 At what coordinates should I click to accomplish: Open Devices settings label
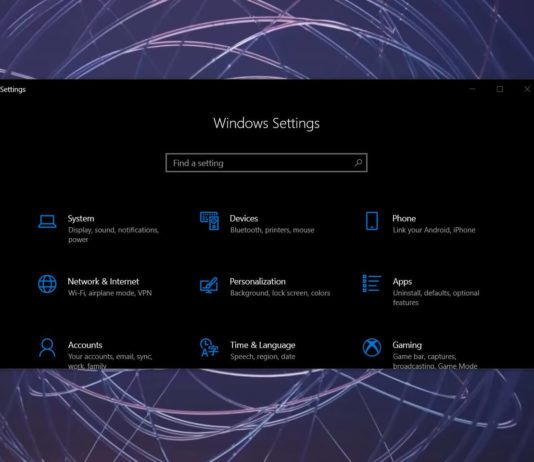(244, 219)
